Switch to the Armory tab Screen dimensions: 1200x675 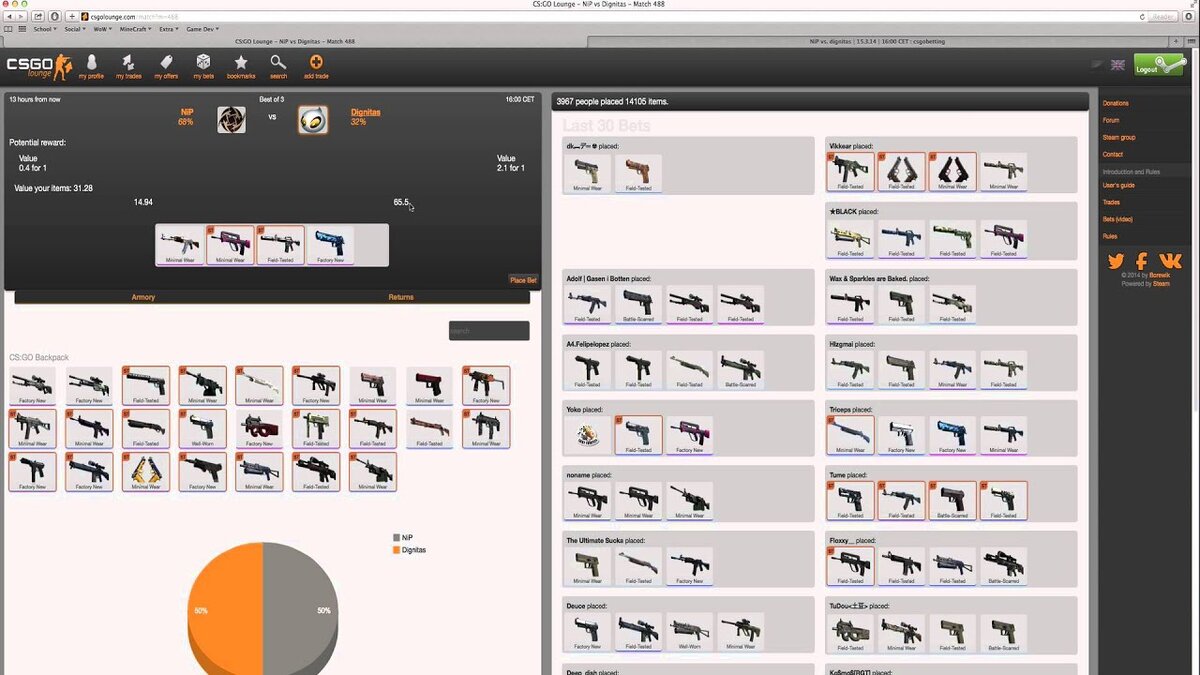[143, 297]
